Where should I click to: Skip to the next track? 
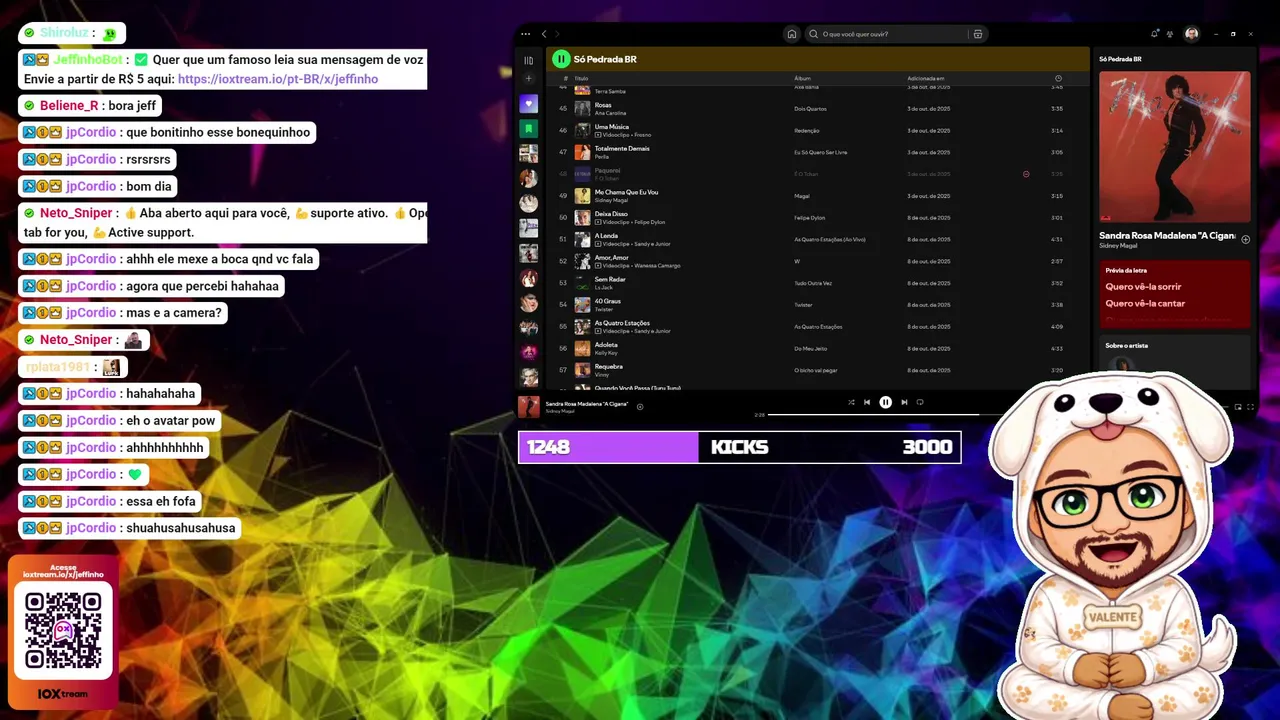tap(904, 402)
